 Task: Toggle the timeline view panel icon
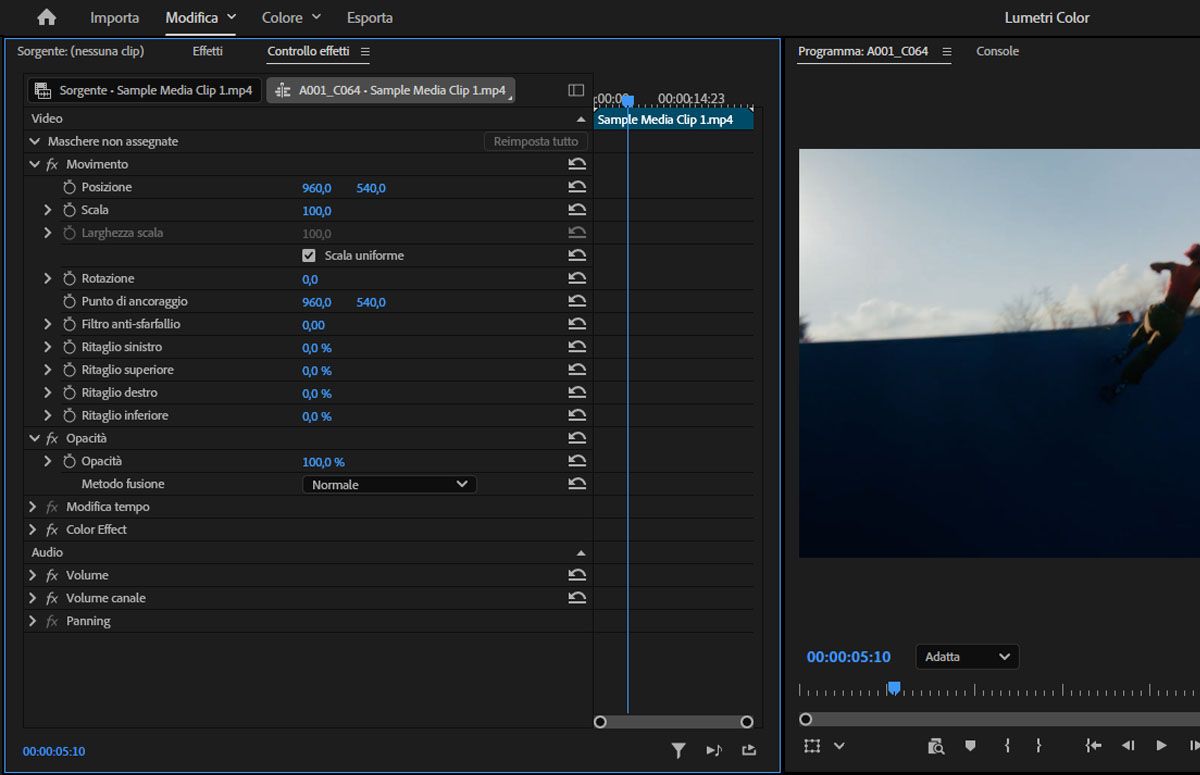pyautogui.click(x=576, y=90)
